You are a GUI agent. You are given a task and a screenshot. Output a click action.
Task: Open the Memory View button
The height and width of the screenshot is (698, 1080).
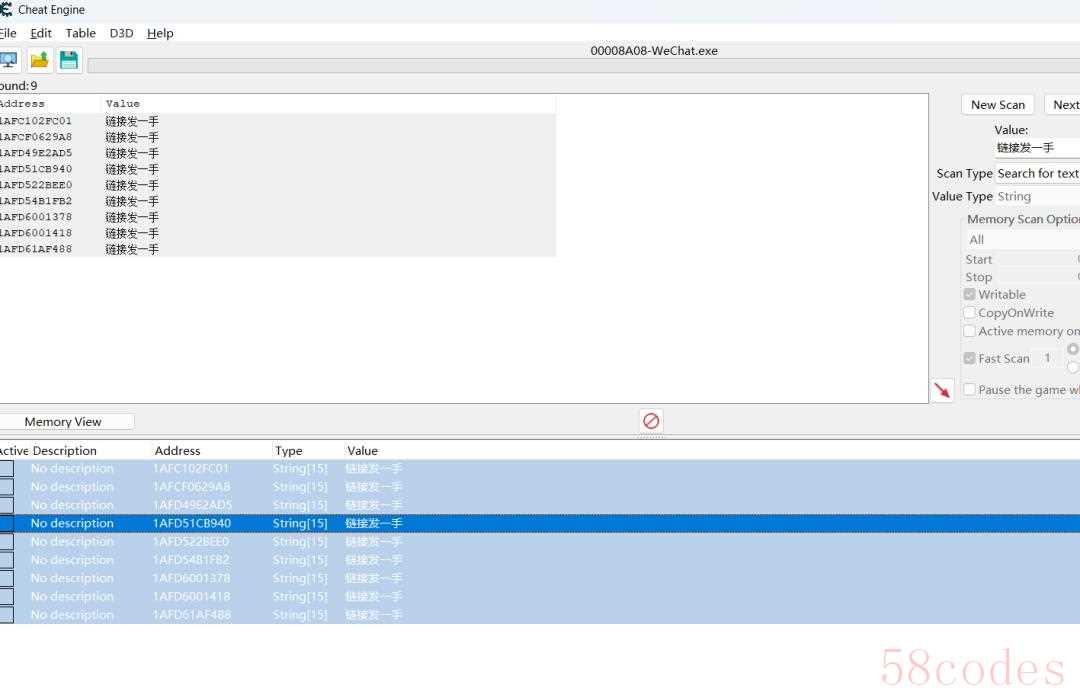66,422
